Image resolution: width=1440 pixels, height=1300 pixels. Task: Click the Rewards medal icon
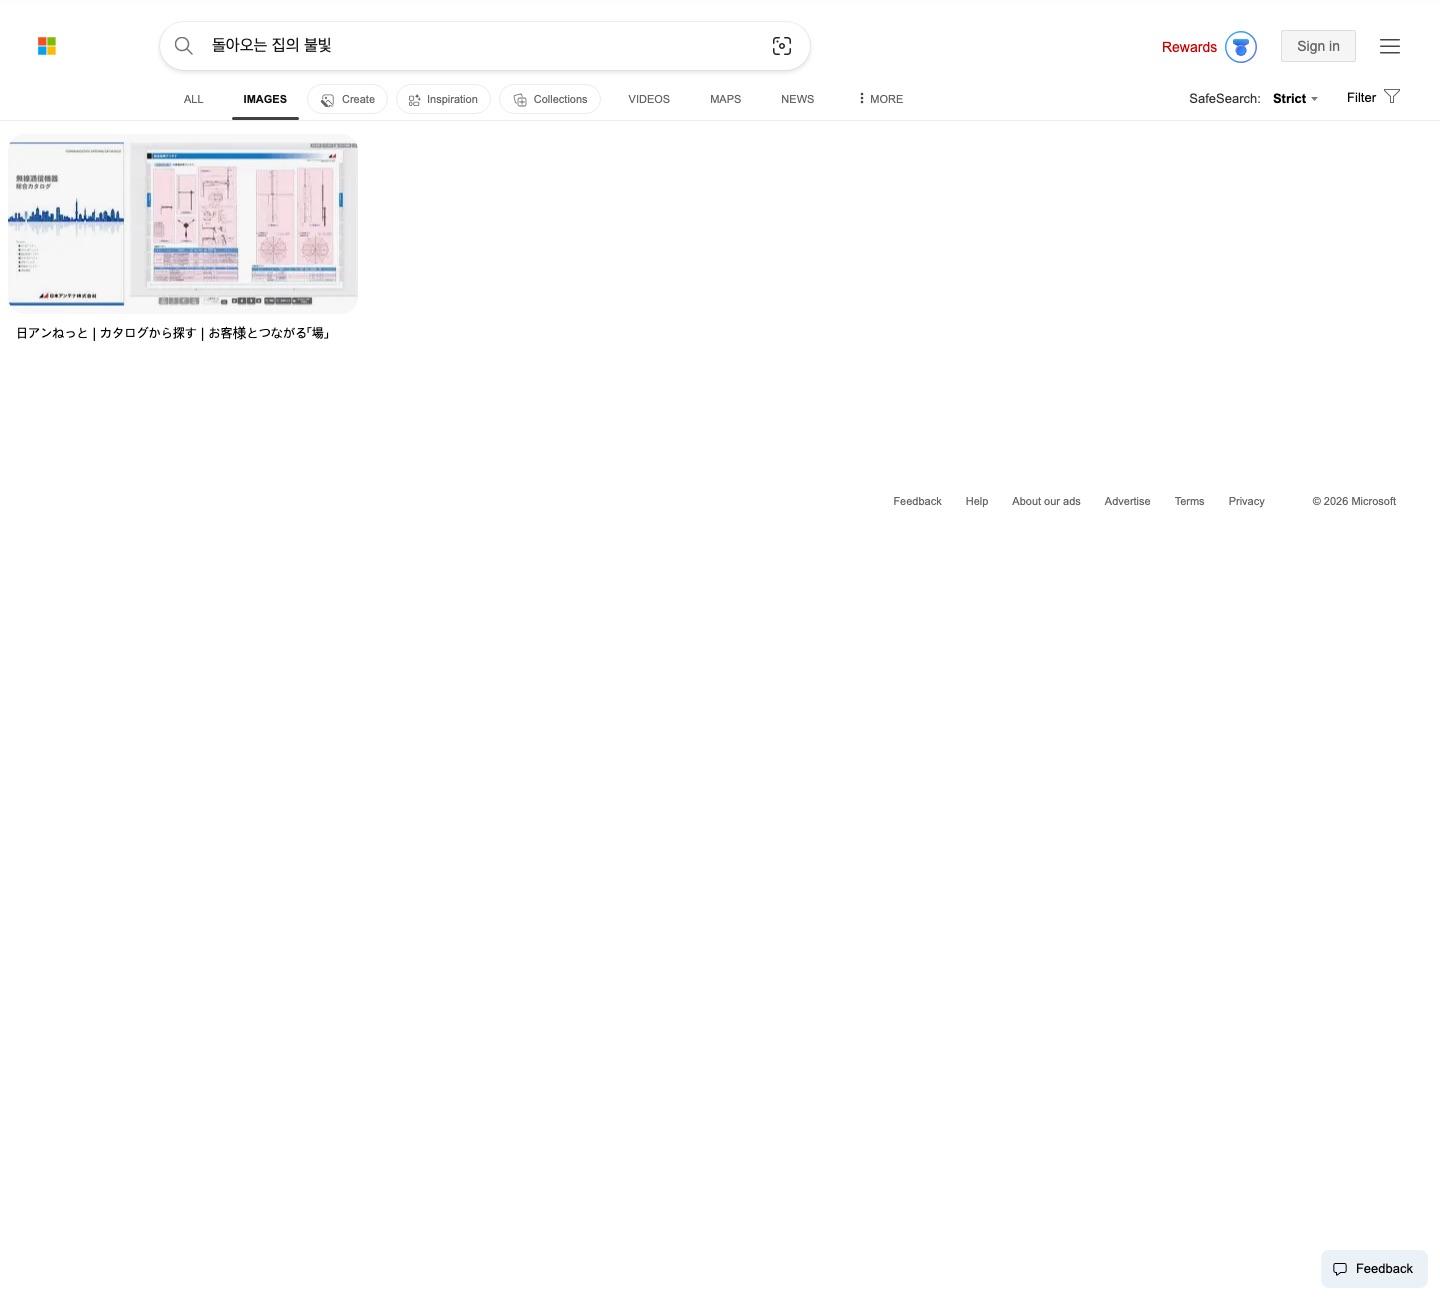(1241, 47)
